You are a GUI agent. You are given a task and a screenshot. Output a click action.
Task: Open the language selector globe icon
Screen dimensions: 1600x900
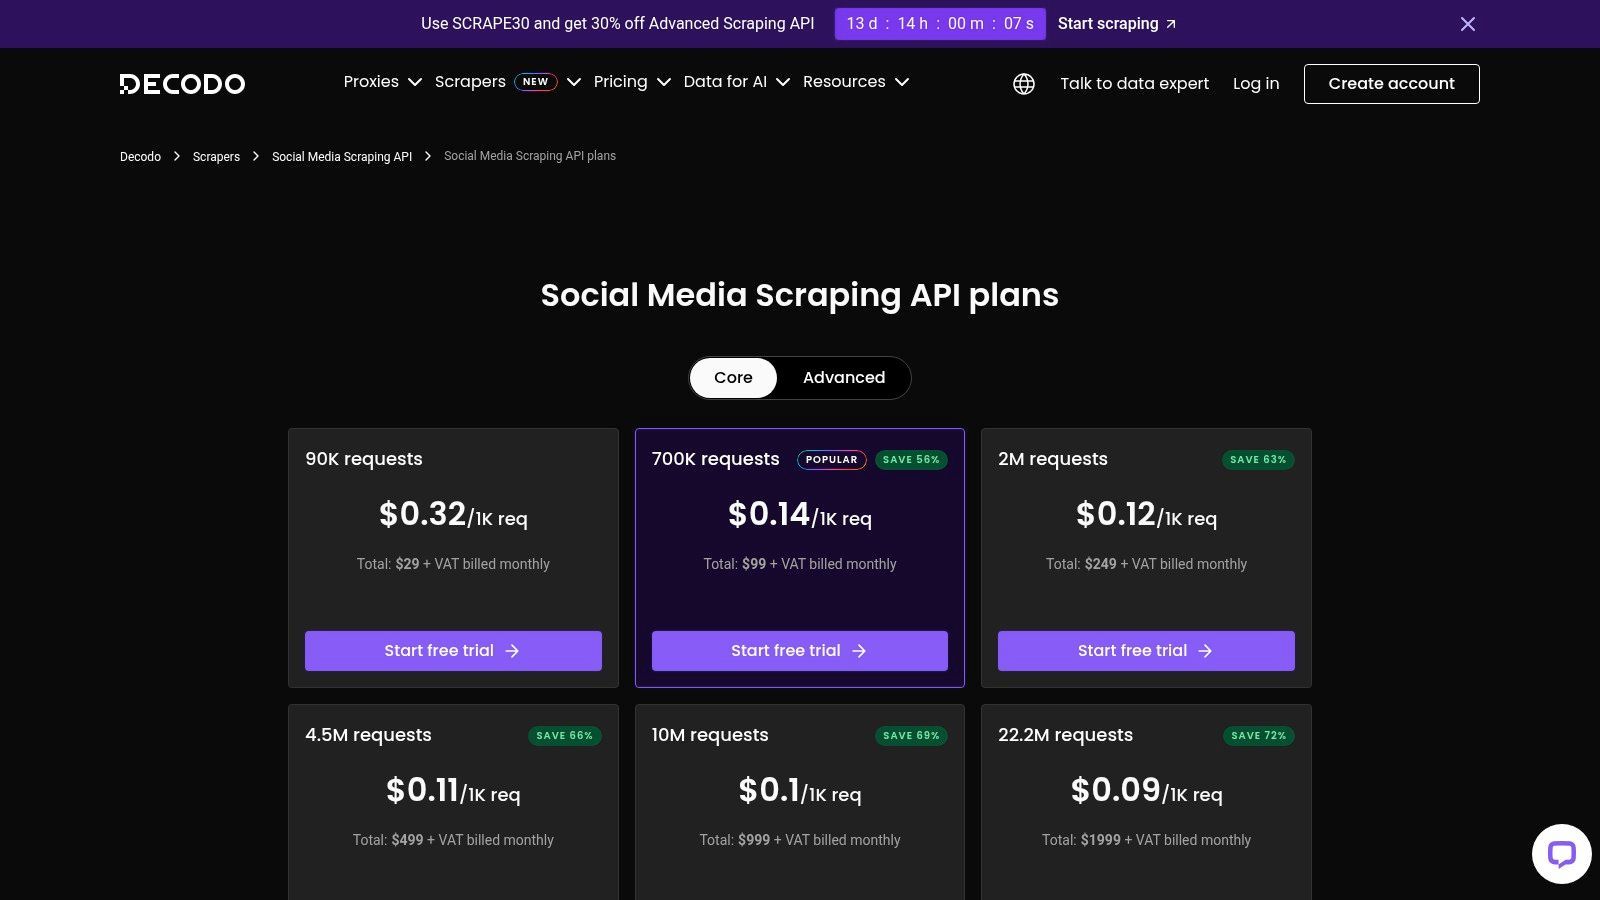pos(1024,83)
